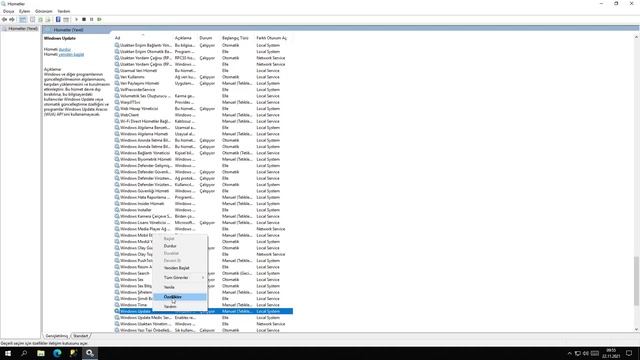Viewport: 640px width, 360px height.
Task: Click the blue Help toolbar icon
Action: [x=58, y=20]
